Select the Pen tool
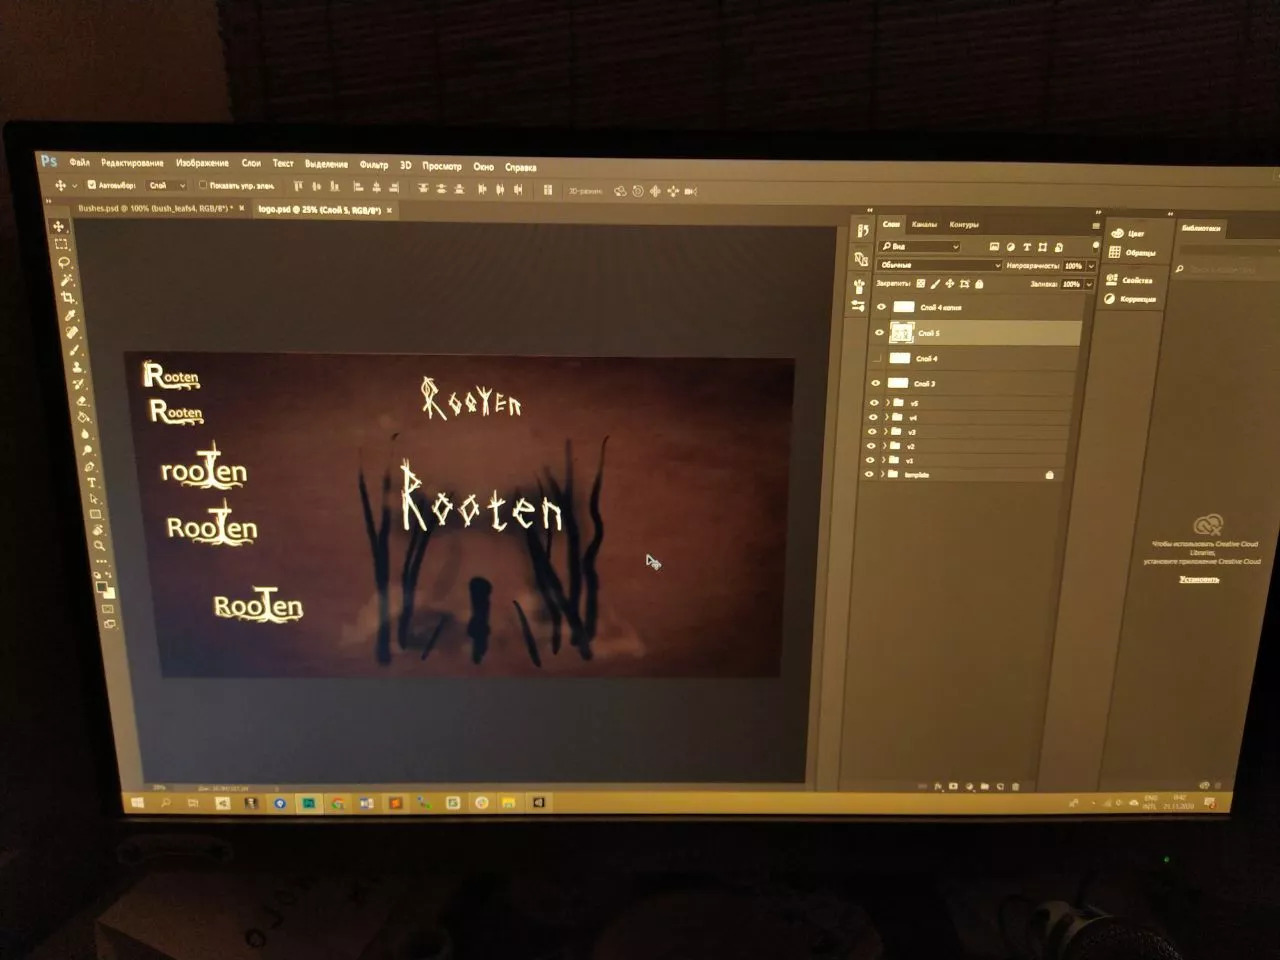This screenshot has height=960, width=1280. click(x=88, y=467)
